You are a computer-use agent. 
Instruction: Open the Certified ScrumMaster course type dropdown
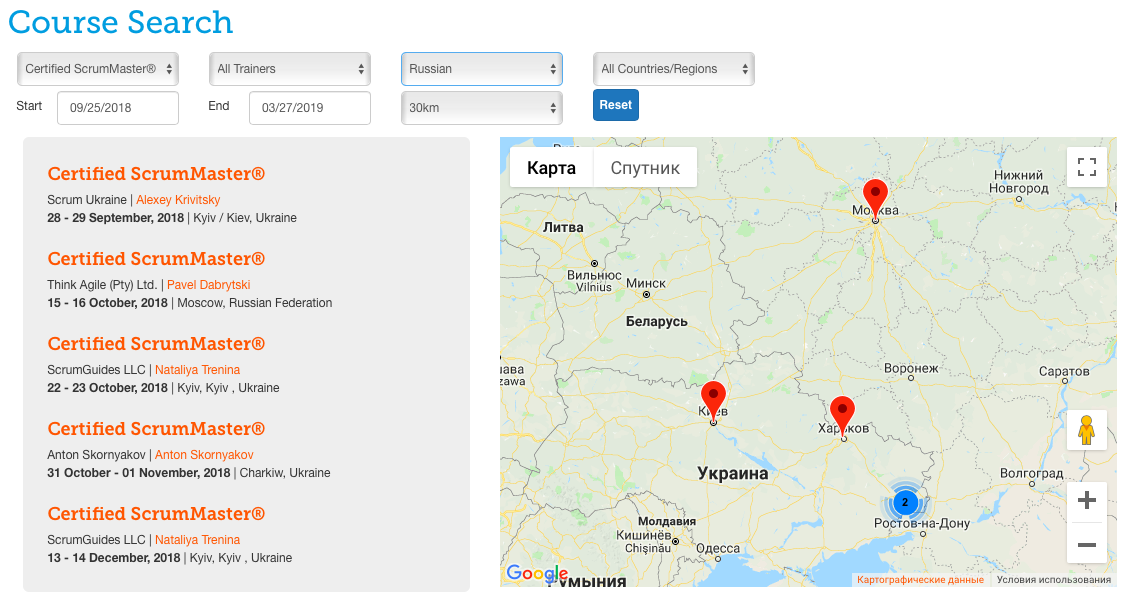point(97,69)
